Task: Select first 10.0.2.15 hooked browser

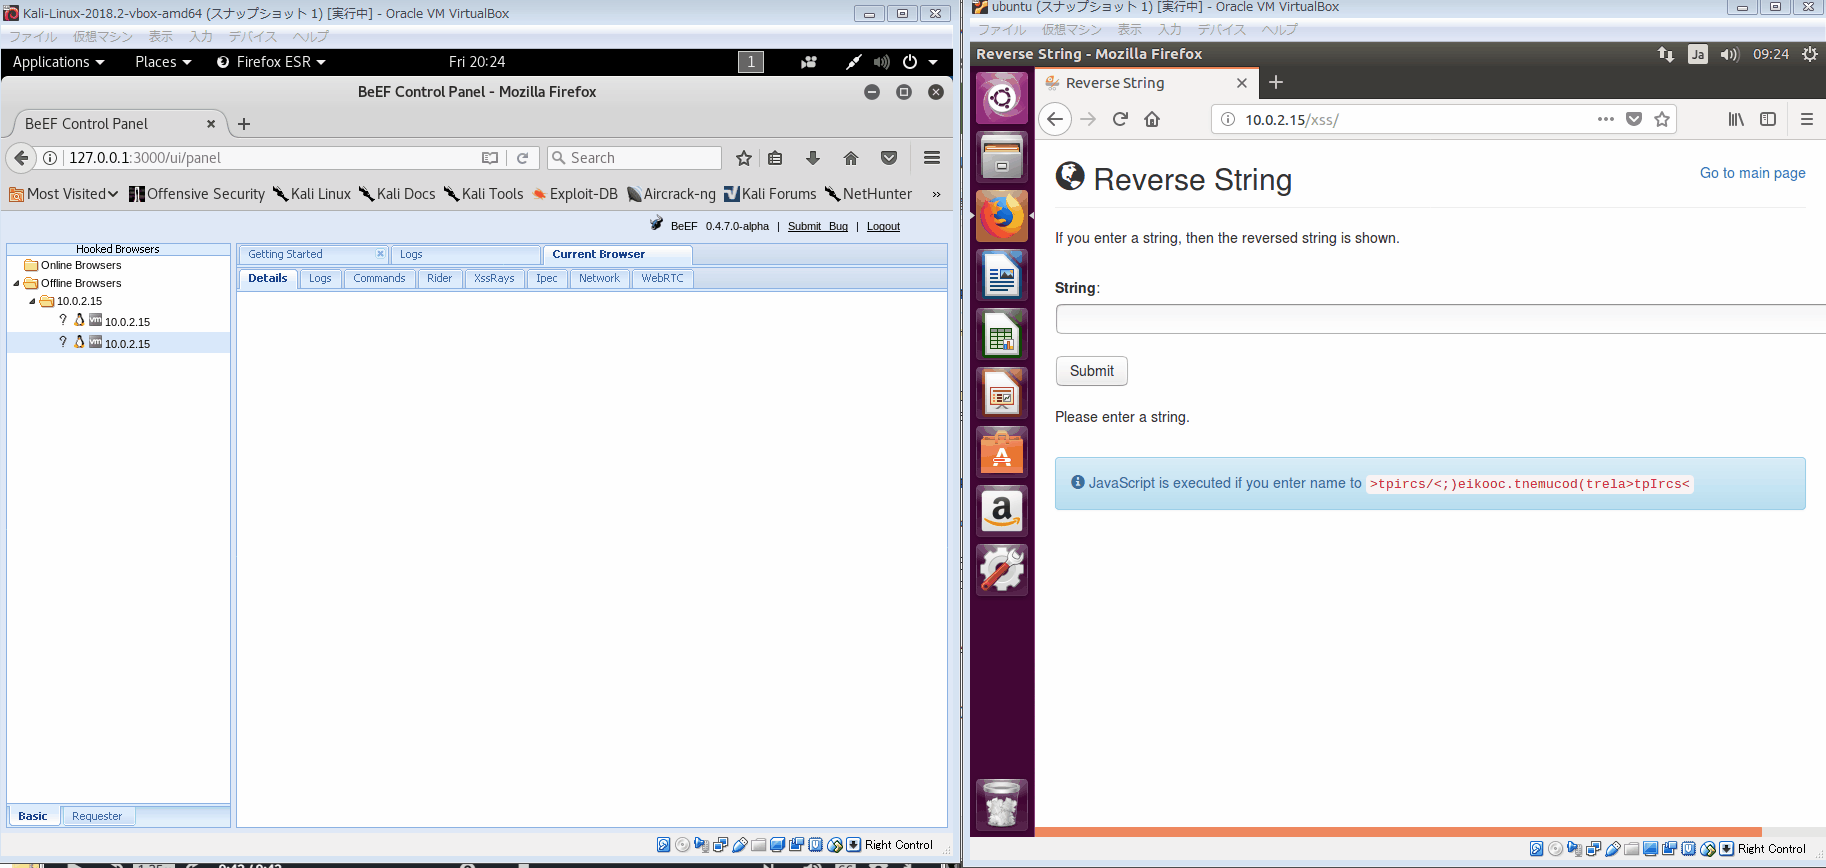Action: [118, 322]
